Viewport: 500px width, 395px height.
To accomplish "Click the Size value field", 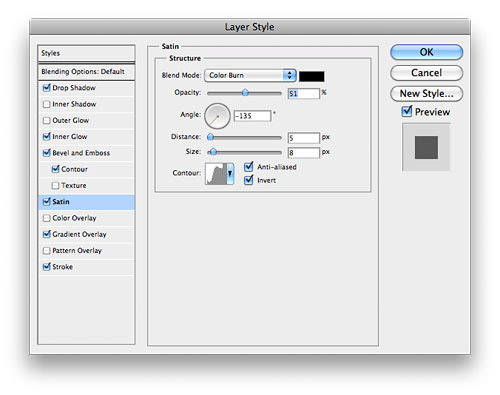I will coord(304,153).
